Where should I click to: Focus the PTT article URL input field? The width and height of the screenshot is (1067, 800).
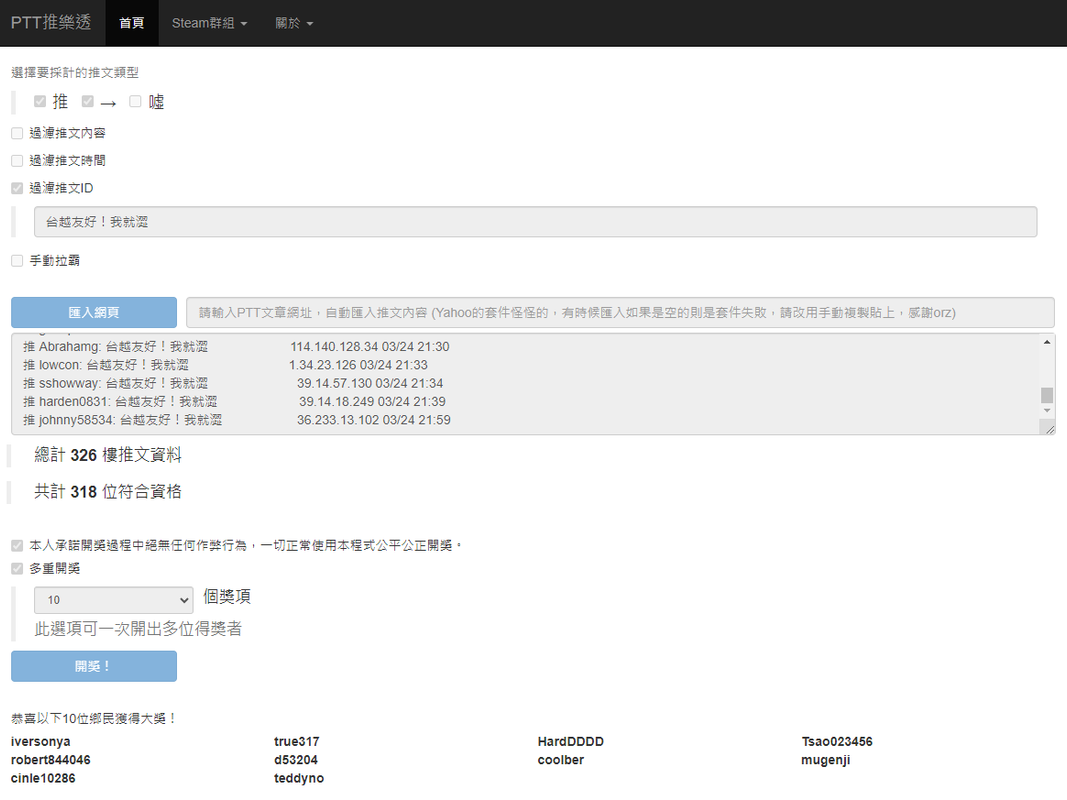621,312
